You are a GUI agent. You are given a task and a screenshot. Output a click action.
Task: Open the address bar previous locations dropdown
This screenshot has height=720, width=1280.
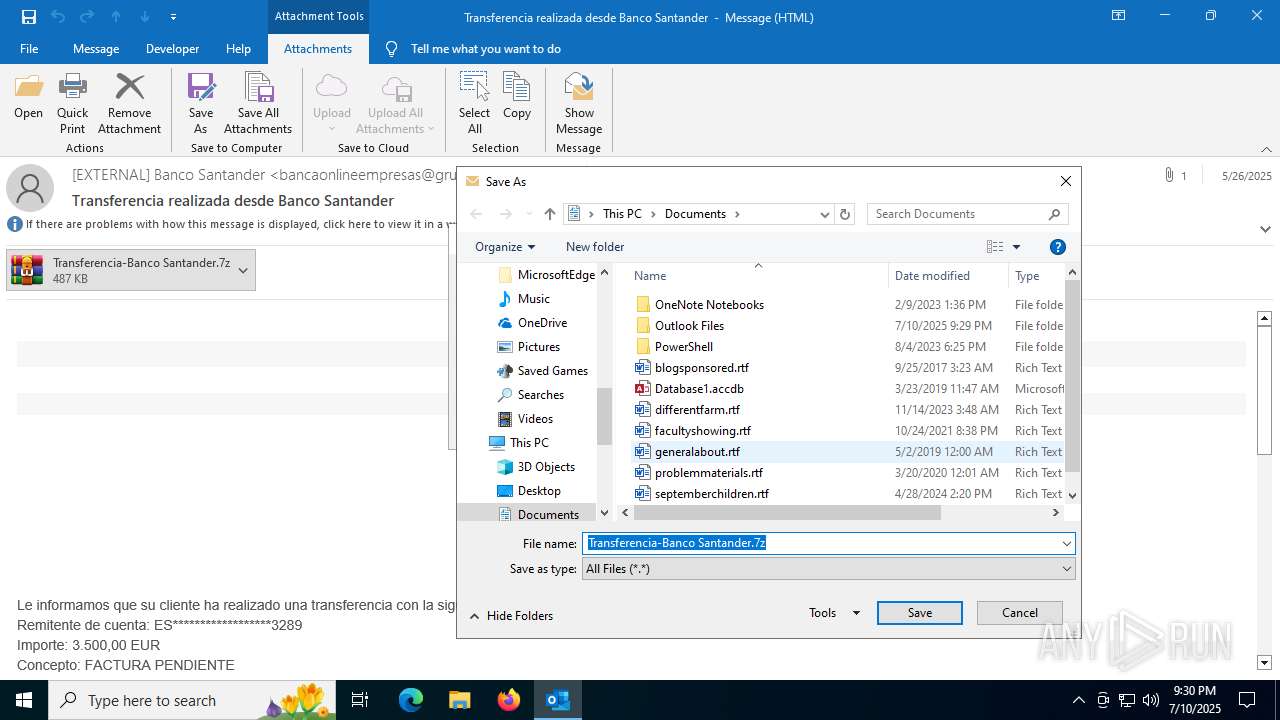pos(824,214)
